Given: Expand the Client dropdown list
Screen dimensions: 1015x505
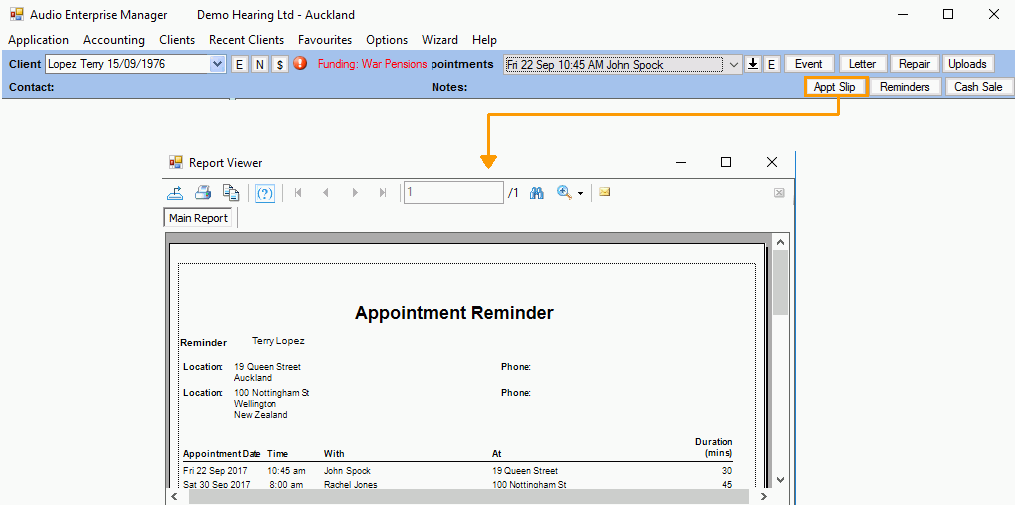Looking at the screenshot, I should pos(218,64).
